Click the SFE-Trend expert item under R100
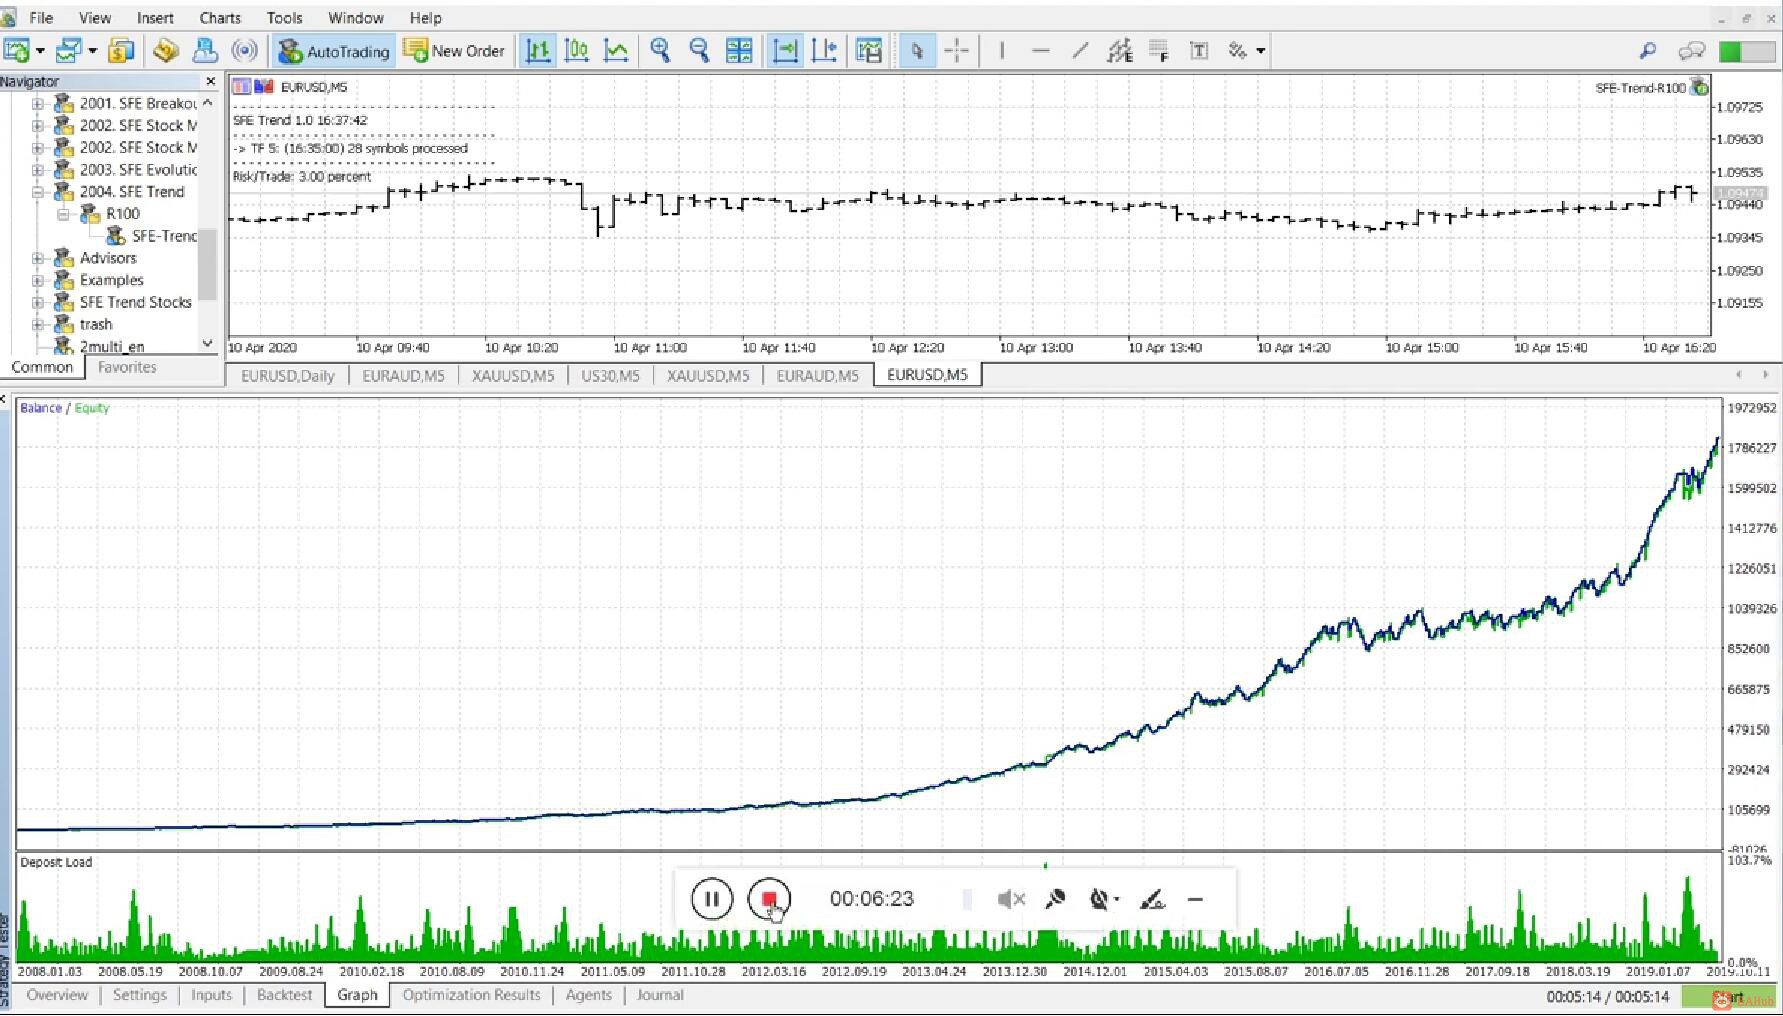The image size is (1783, 1016). 154,236
